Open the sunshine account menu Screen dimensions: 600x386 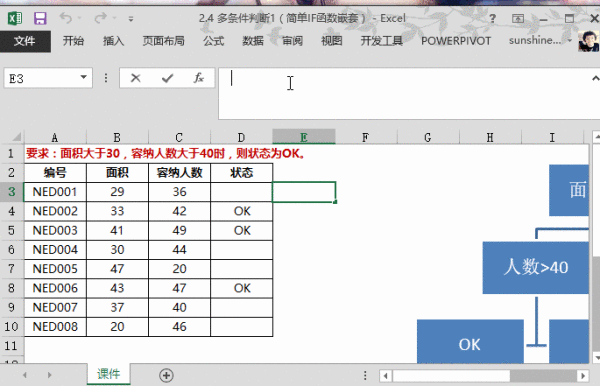[540, 40]
